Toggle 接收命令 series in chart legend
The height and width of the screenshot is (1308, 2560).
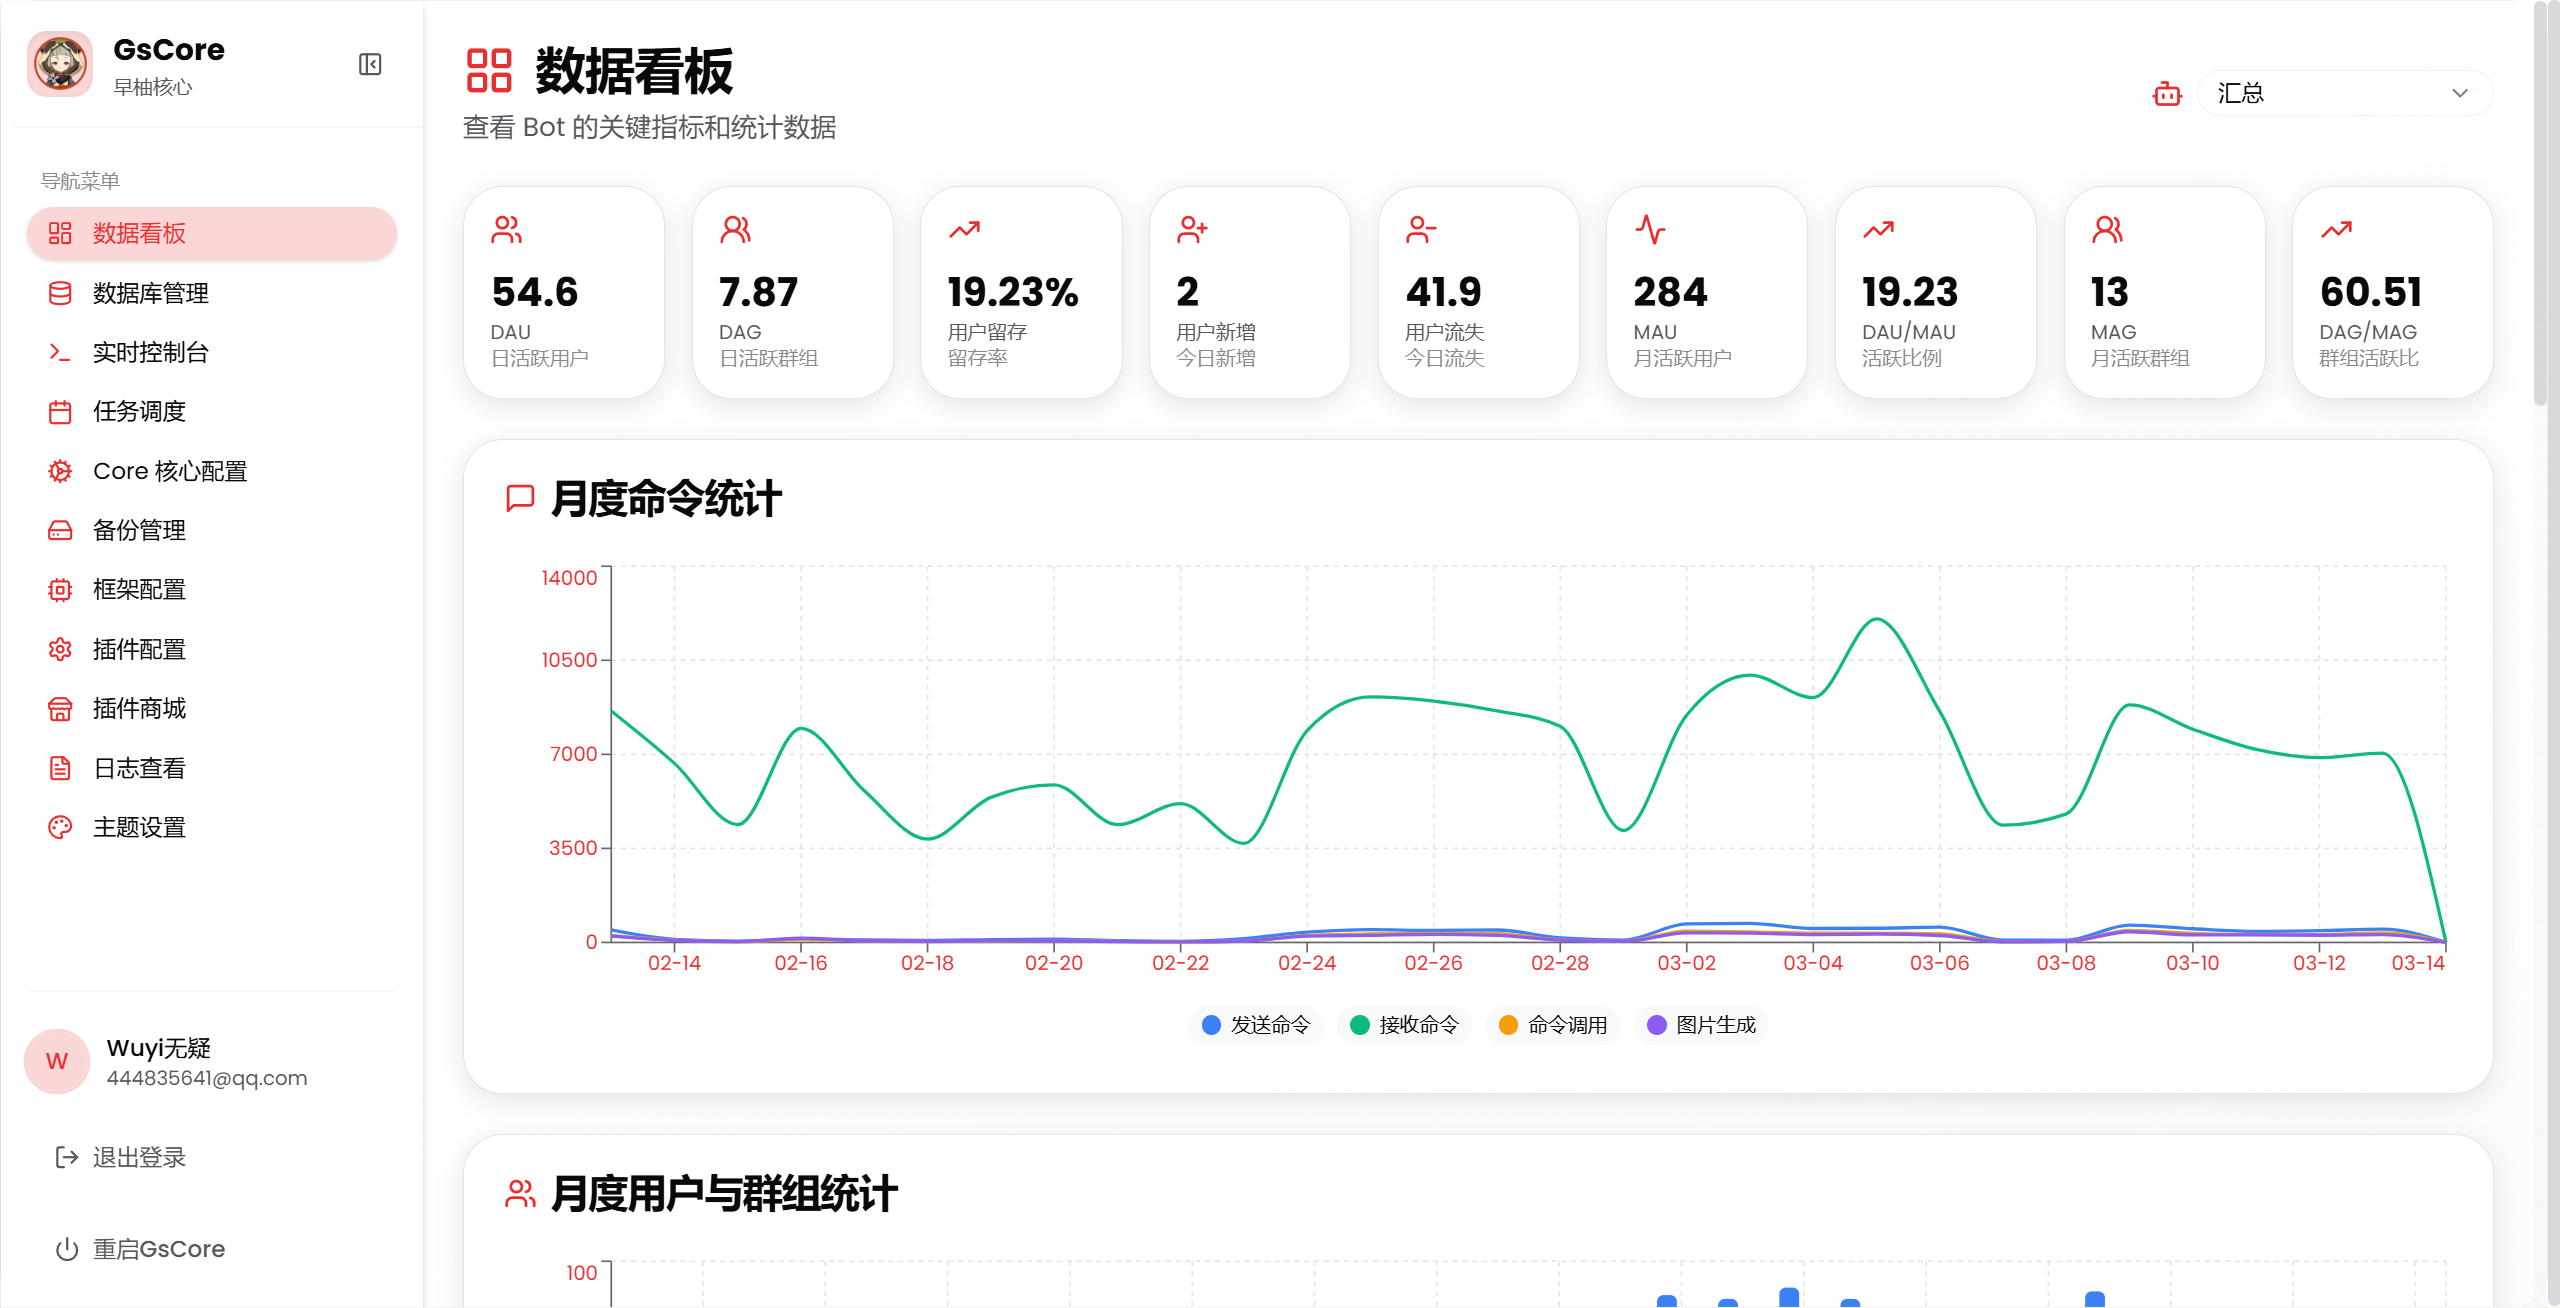click(x=1404, y=1025)
